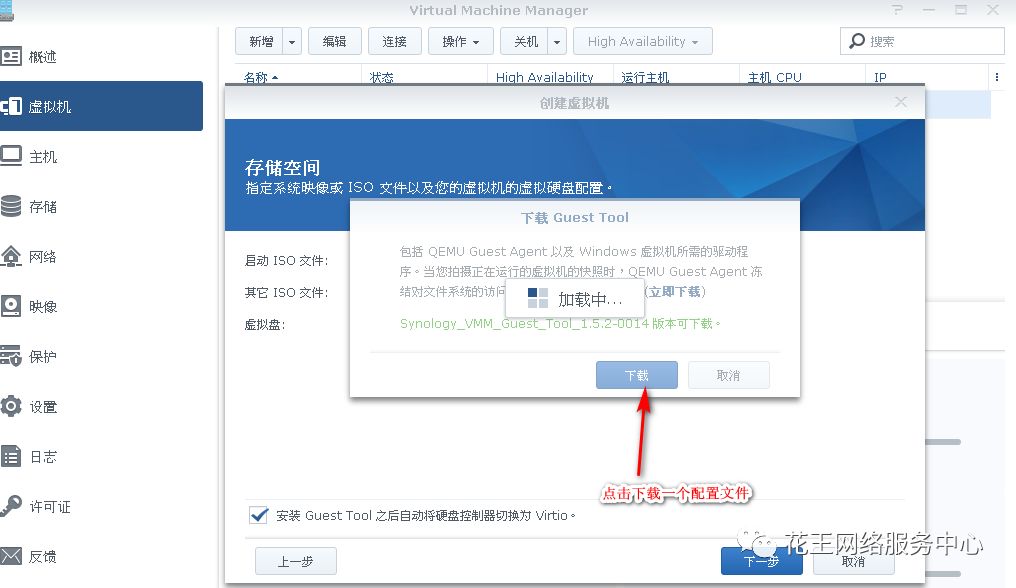Click the 运行主机 column header
The width and height of the screenshot is (1016, 588).
coord(645,77)
